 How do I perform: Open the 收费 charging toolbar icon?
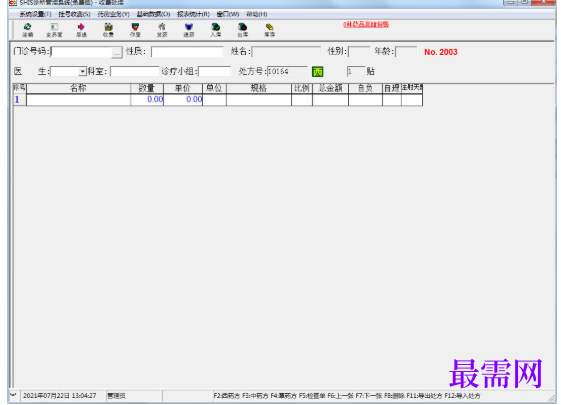108,30
